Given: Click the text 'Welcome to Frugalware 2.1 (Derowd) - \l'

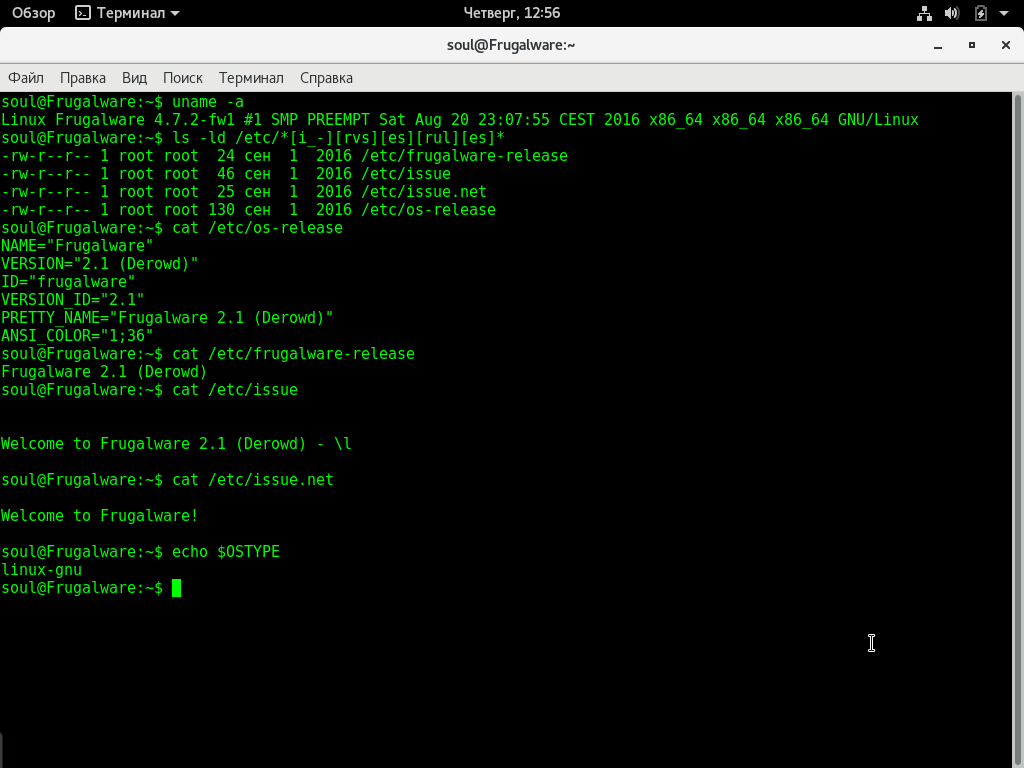Looking at the screenshot, I should 176,444.
